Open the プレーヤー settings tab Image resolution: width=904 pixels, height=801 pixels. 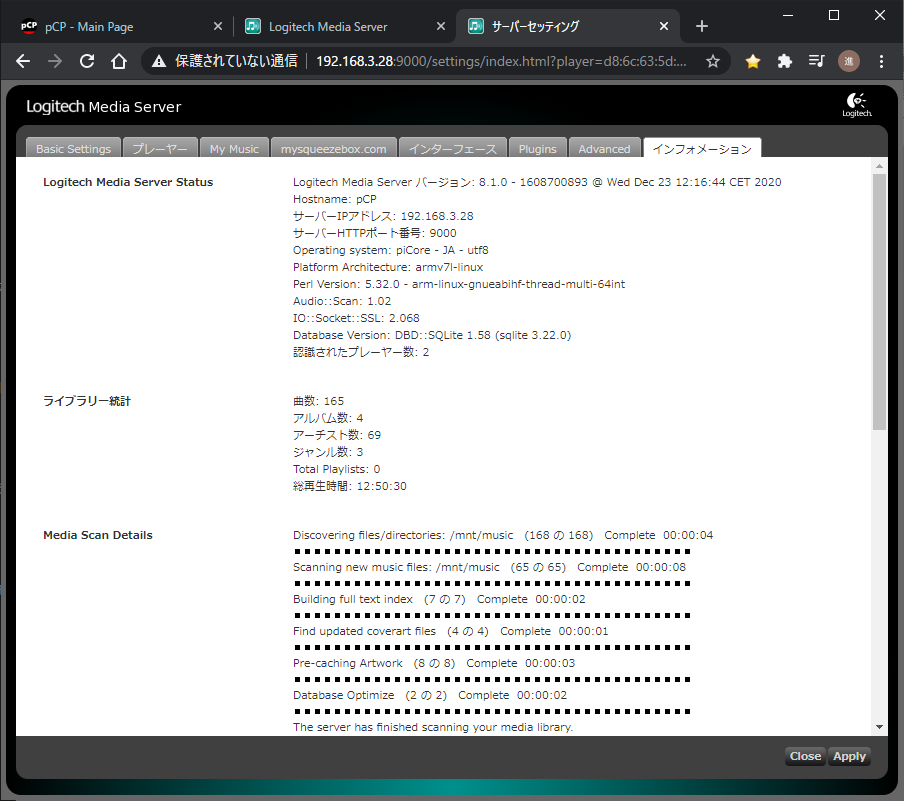[160, 148]
